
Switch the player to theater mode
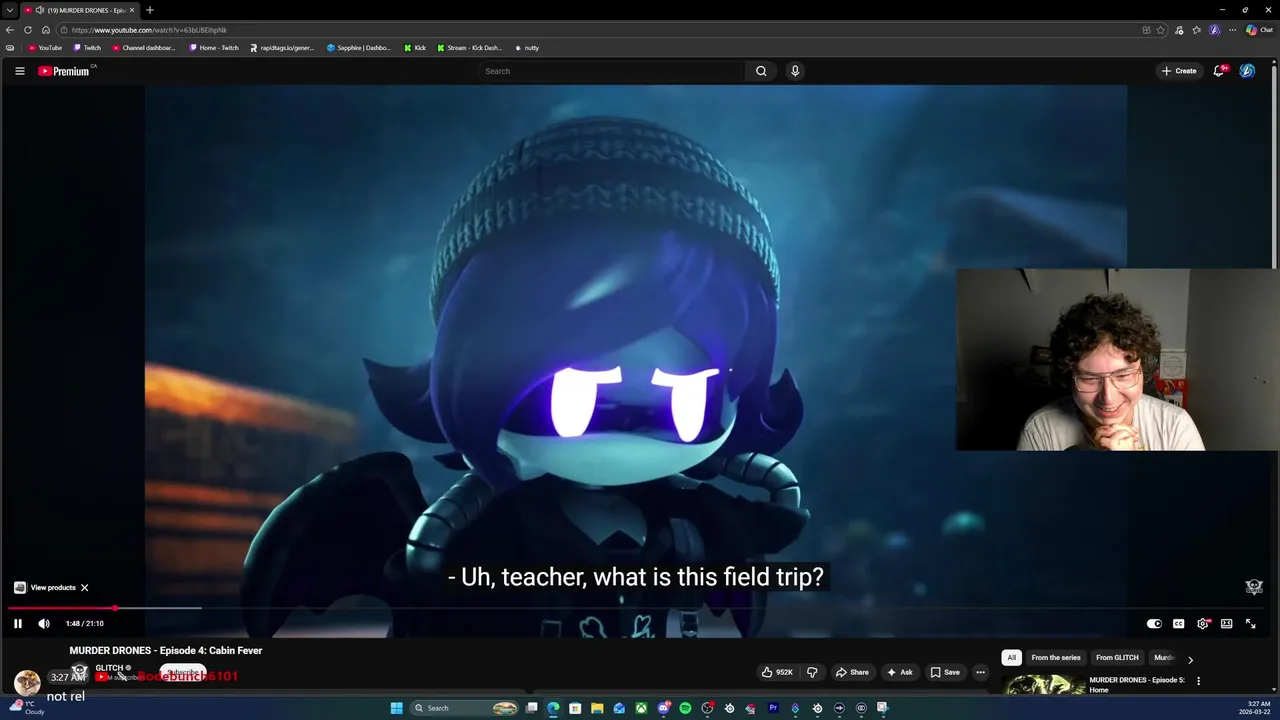click(x=1227, y=623)
